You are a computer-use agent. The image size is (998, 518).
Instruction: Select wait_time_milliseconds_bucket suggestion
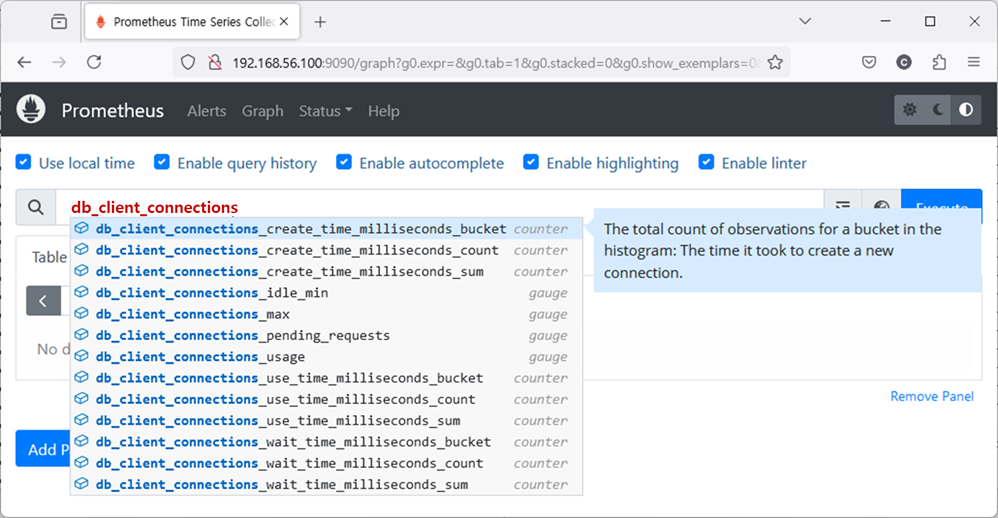(x=327, y=442)
